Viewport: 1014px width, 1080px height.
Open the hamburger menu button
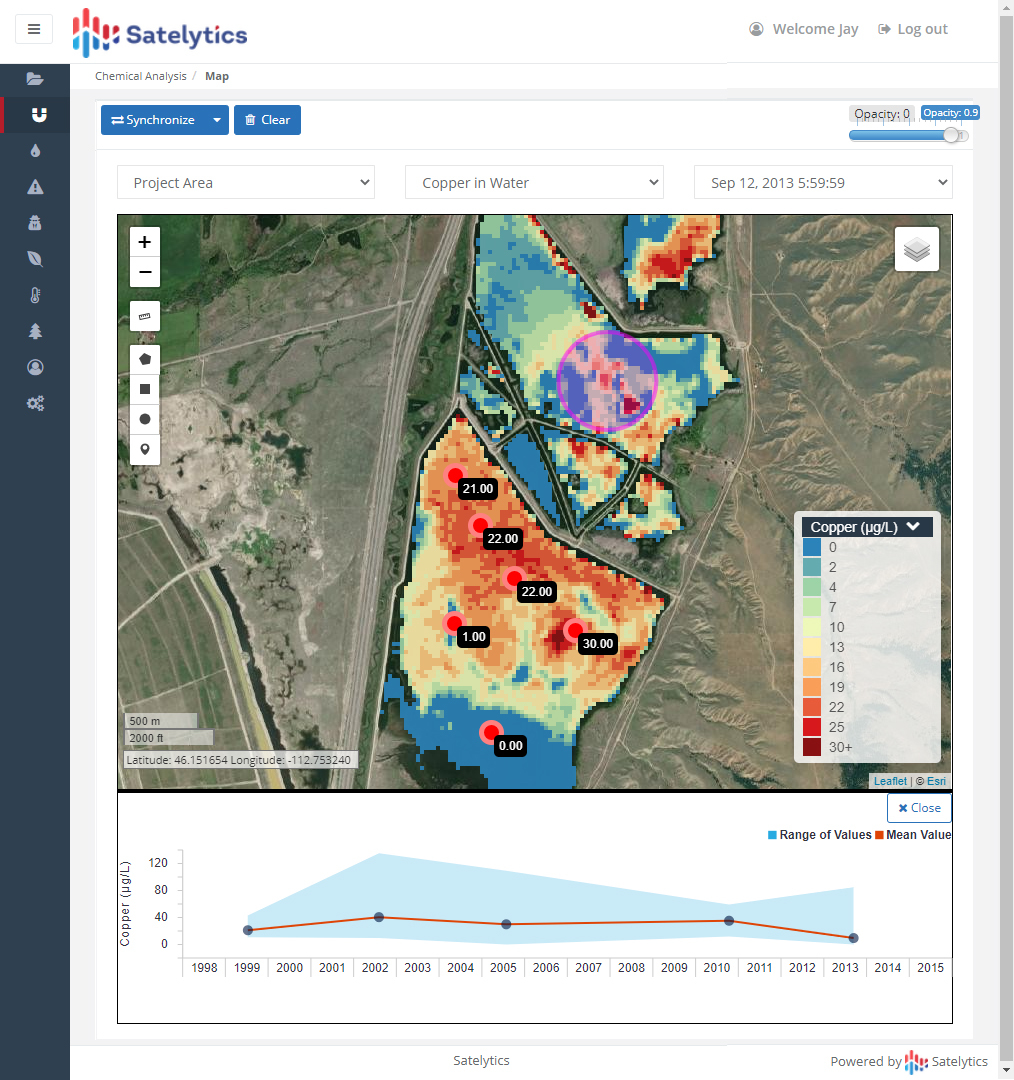coord(34,29)
